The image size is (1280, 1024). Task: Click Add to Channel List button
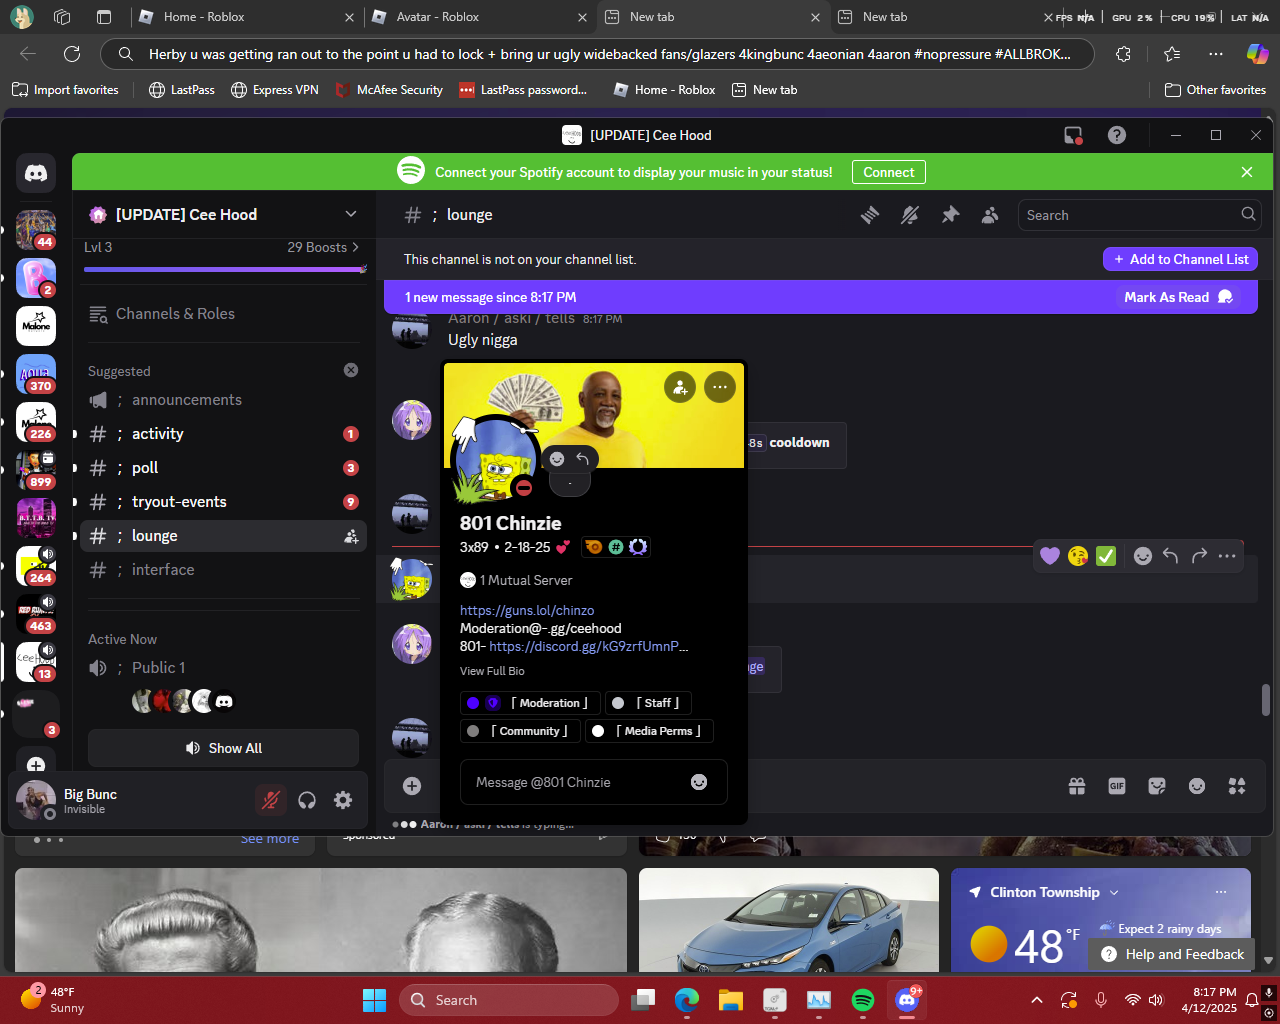[1180, 259]
